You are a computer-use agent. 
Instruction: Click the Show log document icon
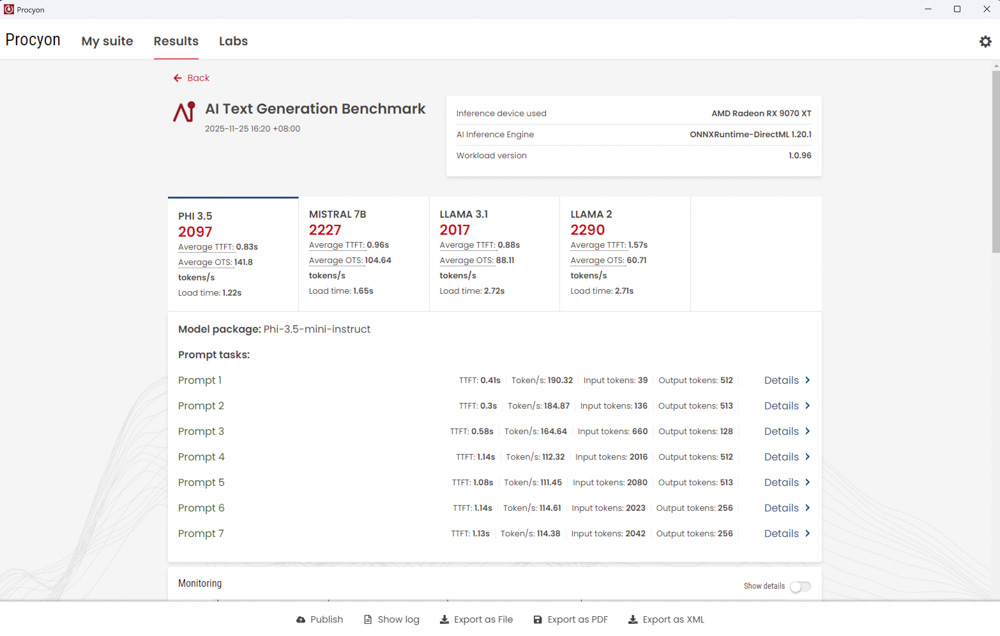point(368,620)
